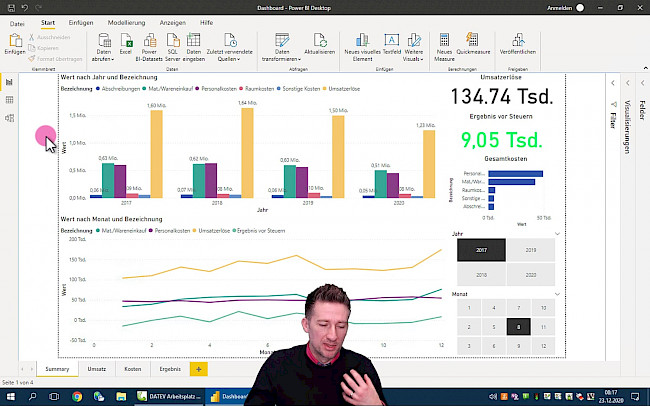650x406 pixels.
Task: Select year 2020 in Jahr slicer
Action: click(x=531, y=275)
